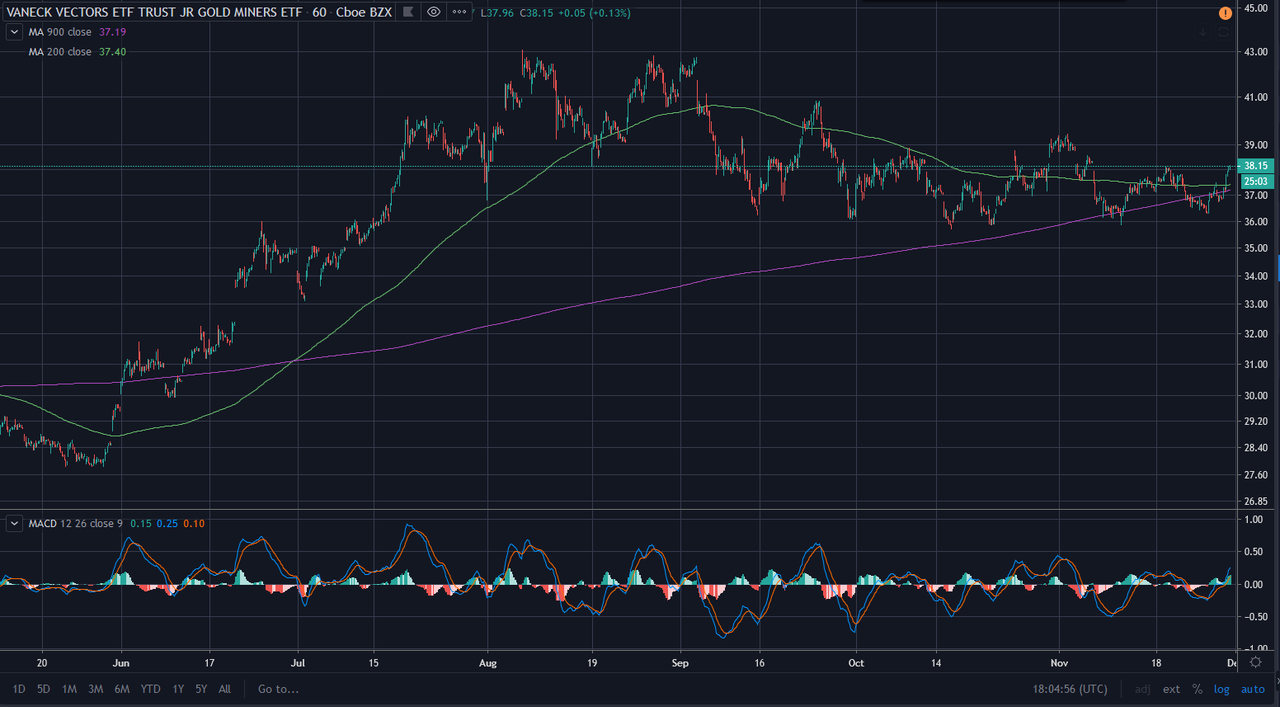Maximize chart pane with faint square icon
The height and width of the screenshot is (707, 1280).
(1224, 32)
